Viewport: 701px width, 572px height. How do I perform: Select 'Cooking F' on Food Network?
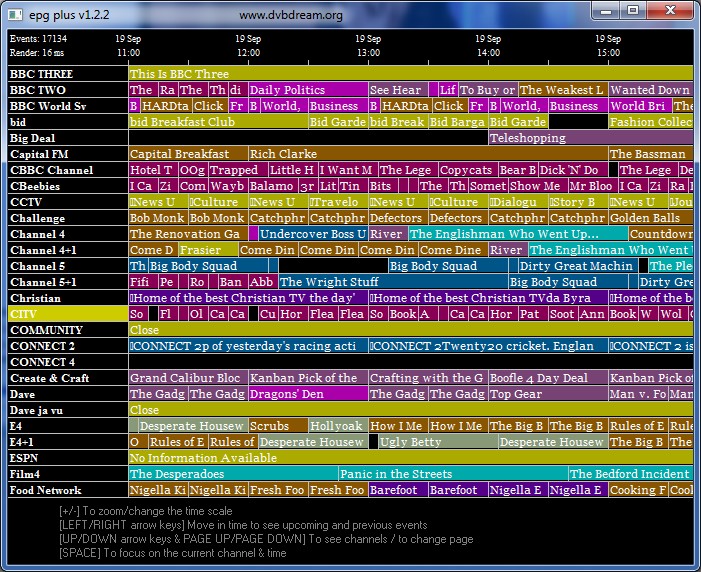pyautogui.click(x=638, y=490)
